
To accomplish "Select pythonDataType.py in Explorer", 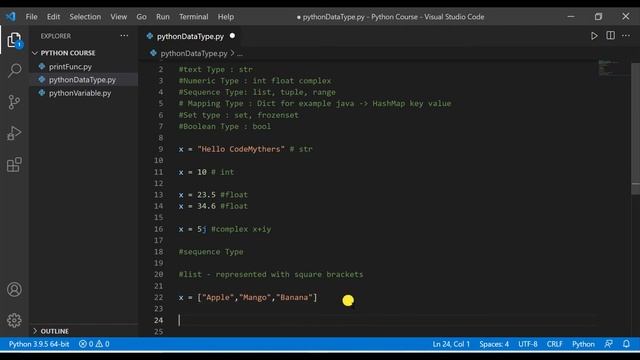I will [x=82, y=80].
